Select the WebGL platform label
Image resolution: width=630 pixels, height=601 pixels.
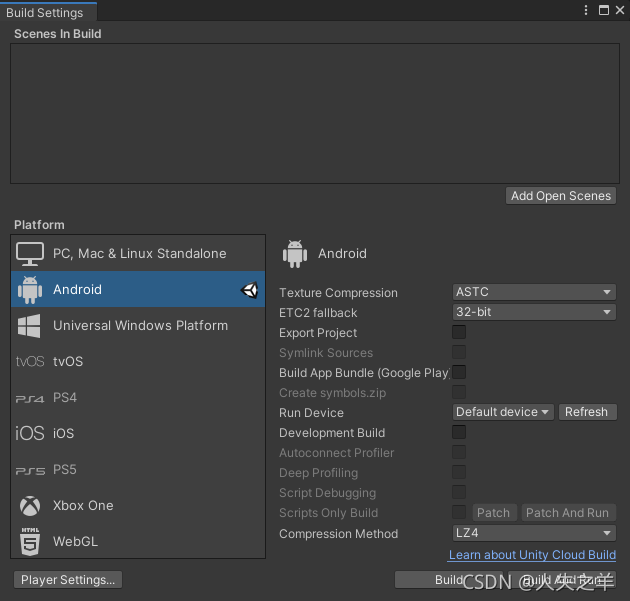click(76, 542)
